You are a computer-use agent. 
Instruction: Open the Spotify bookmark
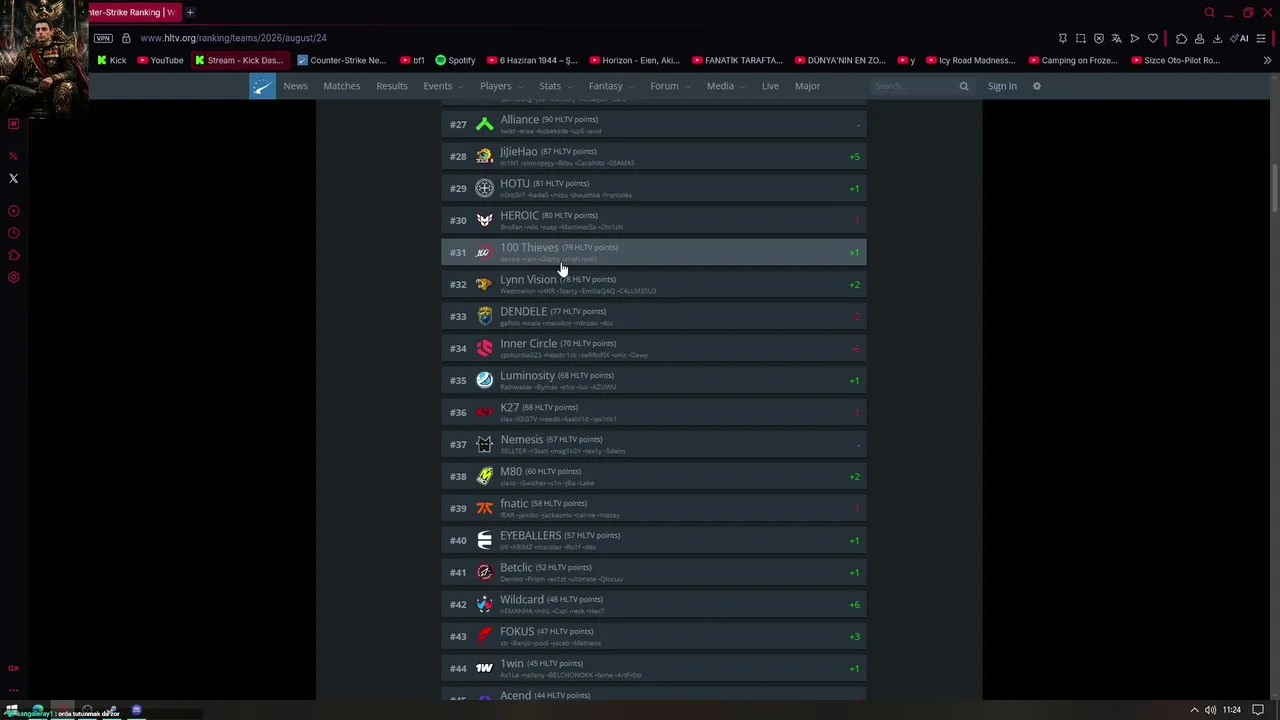pos(455,60)
